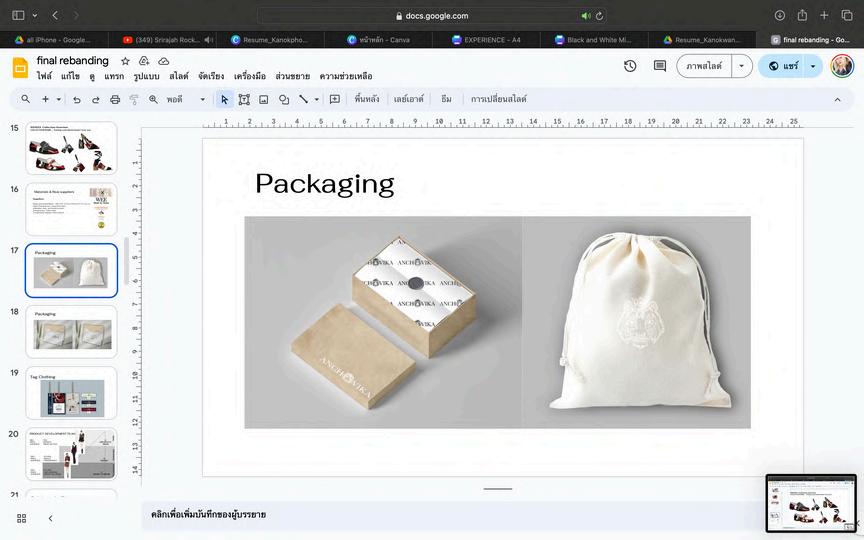Open Safari sidebar icon
Screen dimensions: 864x540
18,15
